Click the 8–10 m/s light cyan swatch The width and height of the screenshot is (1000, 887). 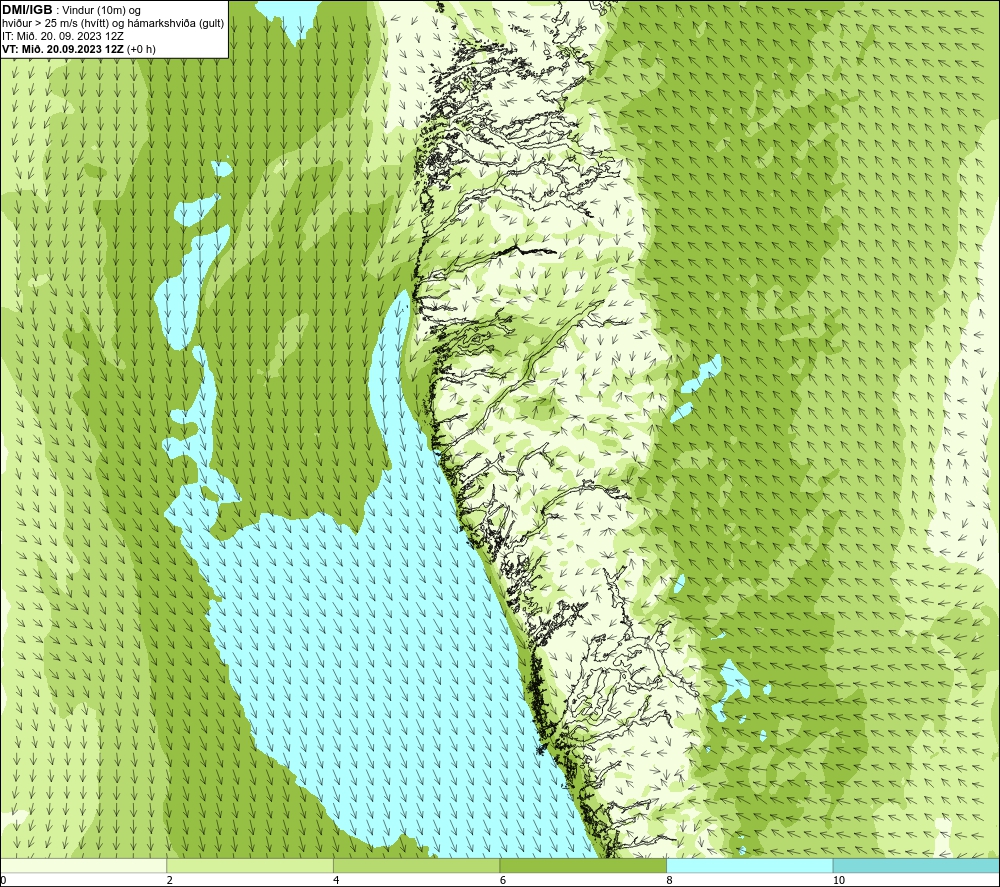coord(749,865)
